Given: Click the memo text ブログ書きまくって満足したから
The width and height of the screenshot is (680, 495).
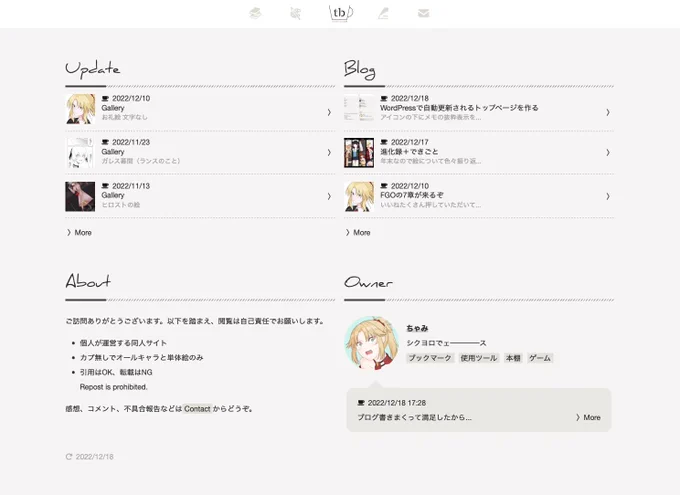Looking at the screenshot, I should coord(414,417).
